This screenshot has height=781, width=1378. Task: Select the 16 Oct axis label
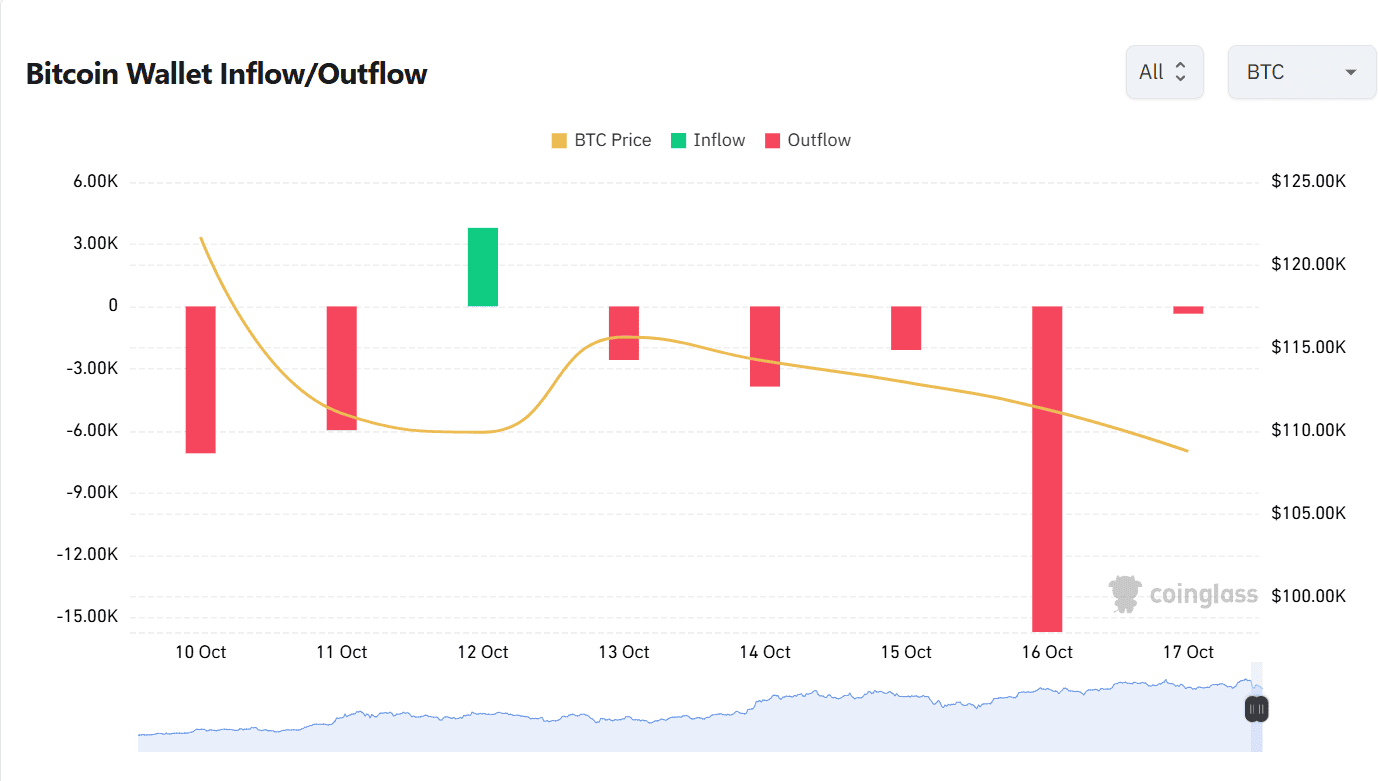coord(1046,651)
